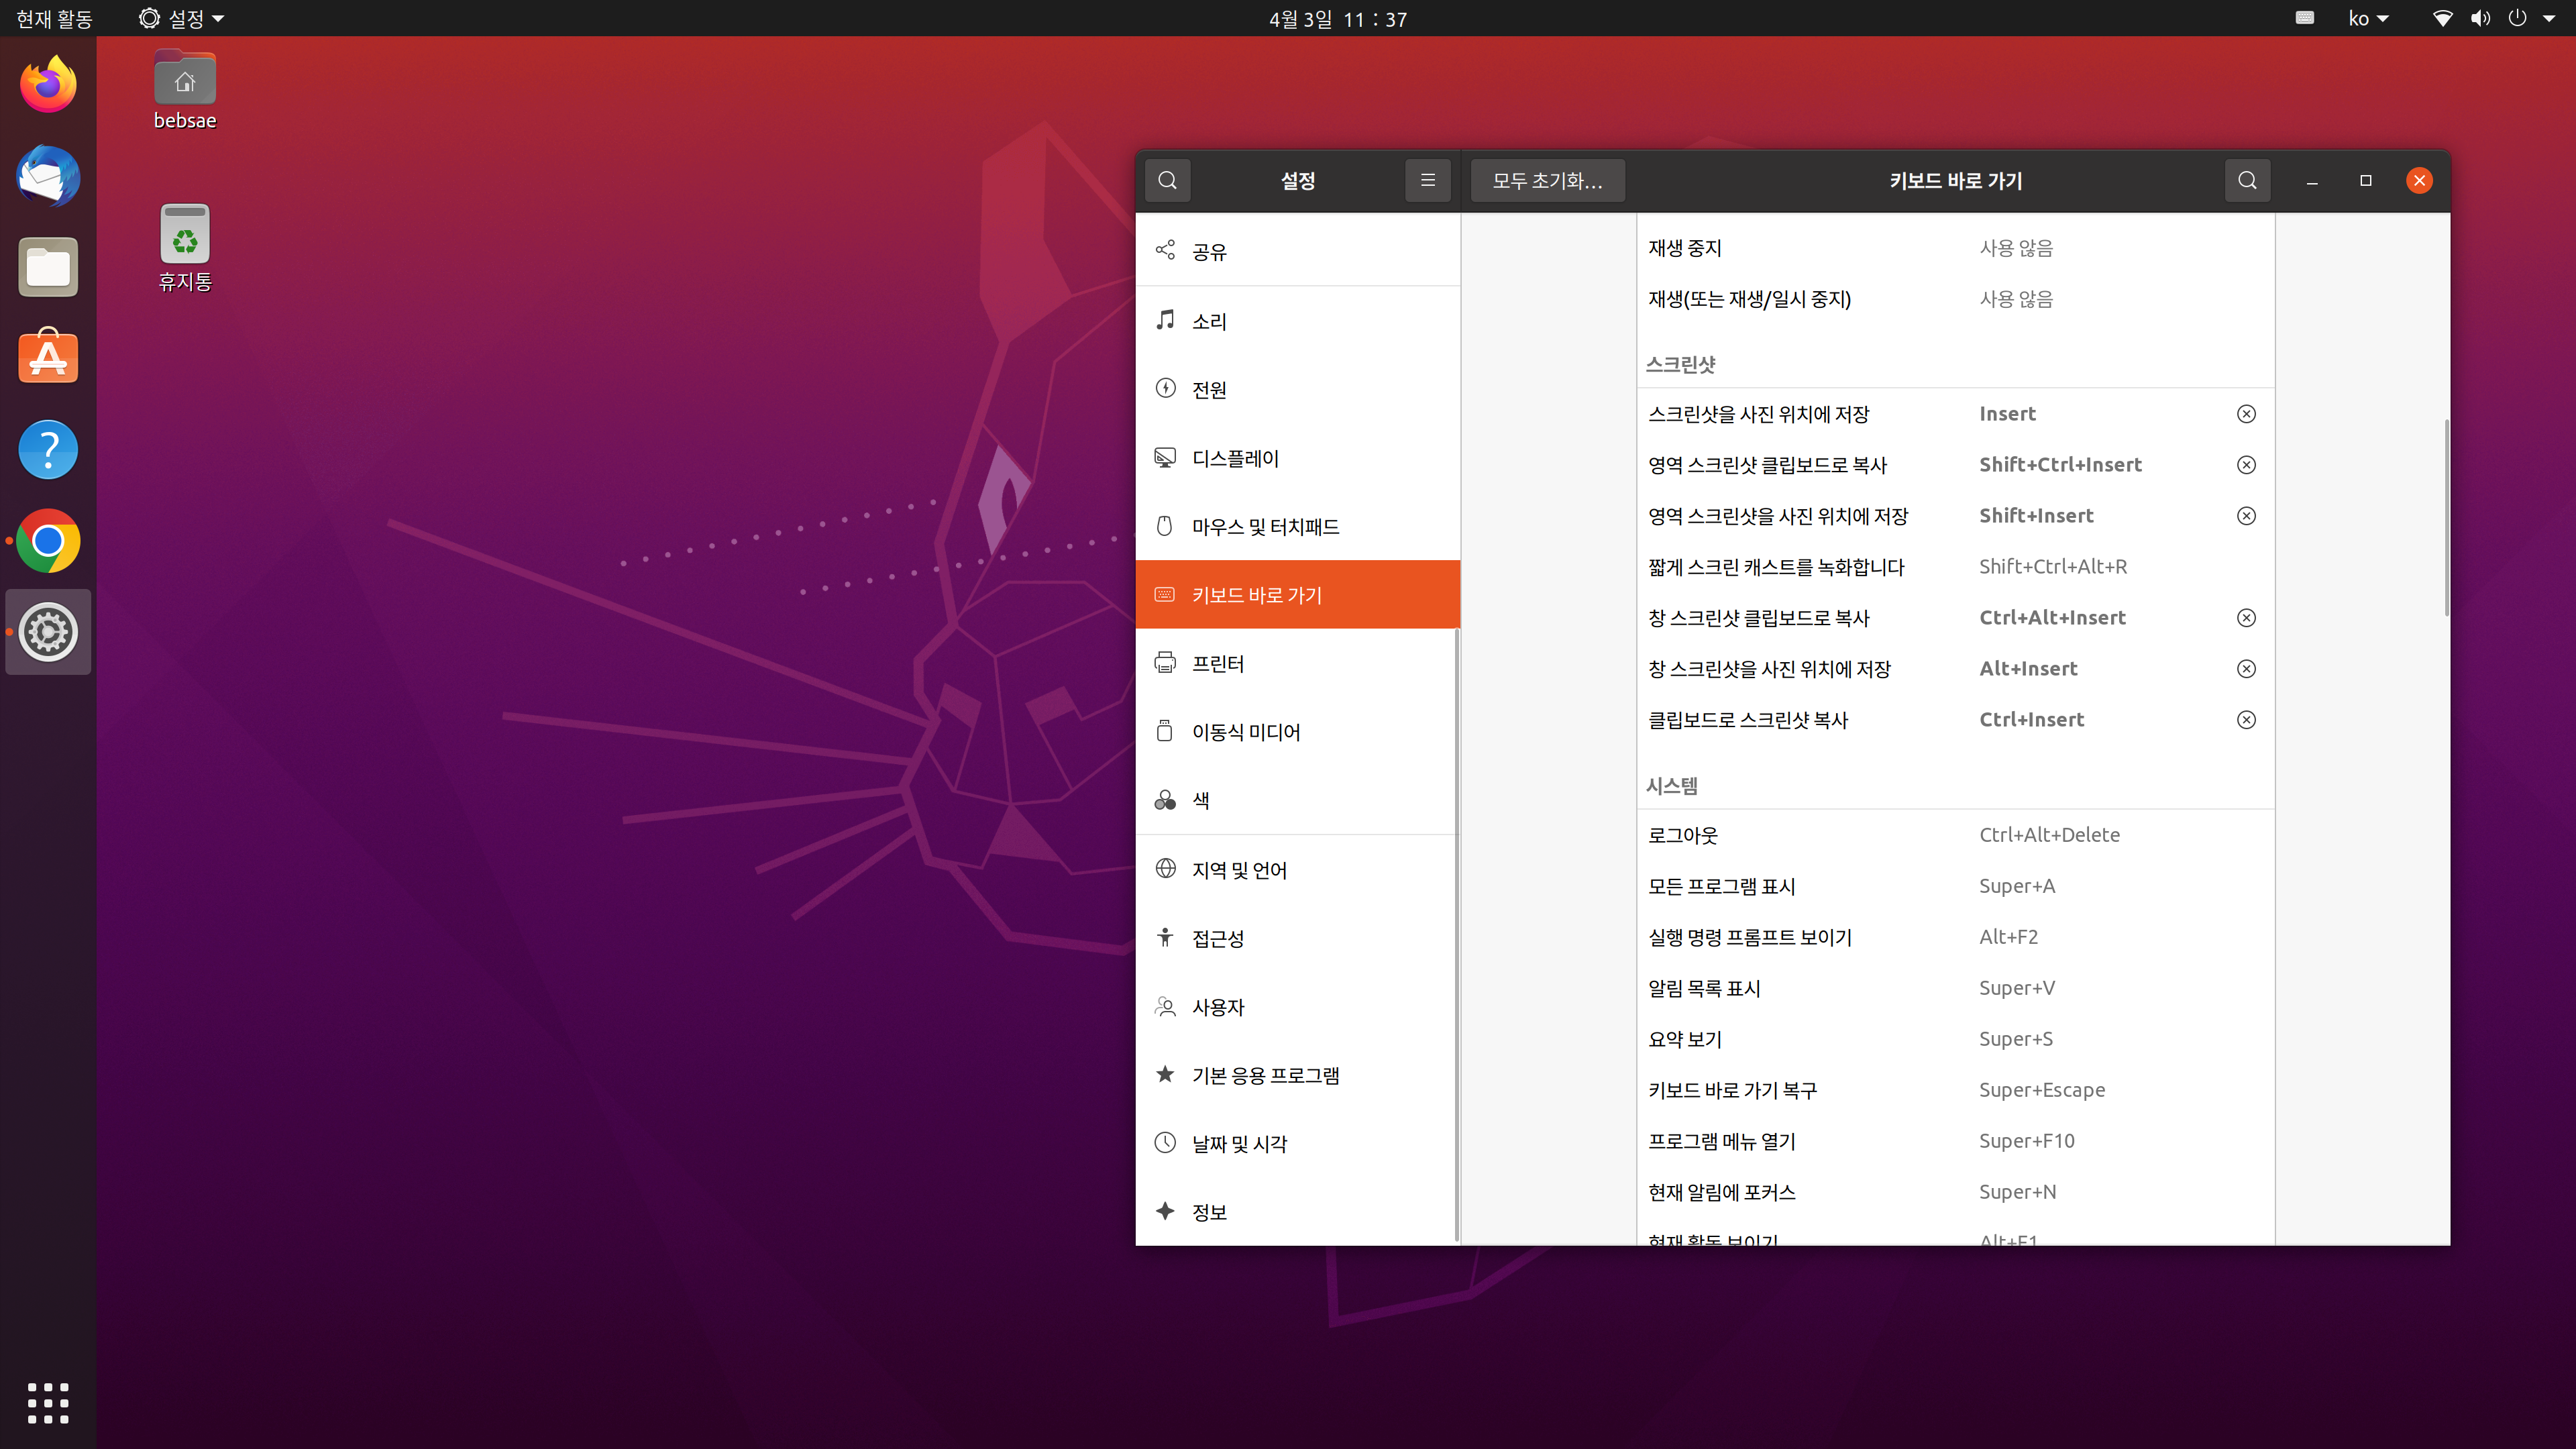Open Google Chrome from the dock
The height and width of the screenshot is (1449, 2576).
coord(48,541)
